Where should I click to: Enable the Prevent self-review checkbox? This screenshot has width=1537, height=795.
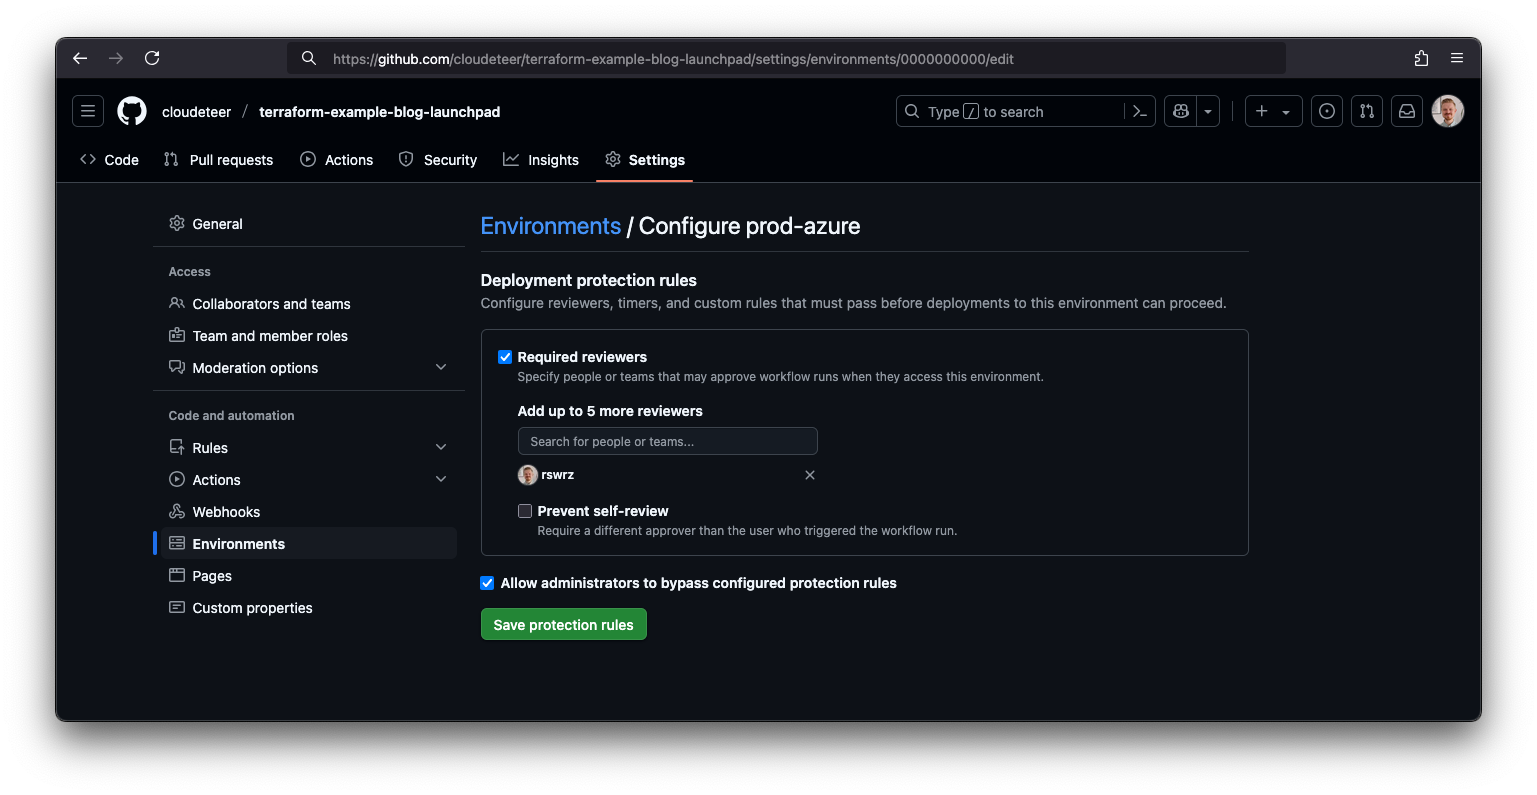[525, 511]
